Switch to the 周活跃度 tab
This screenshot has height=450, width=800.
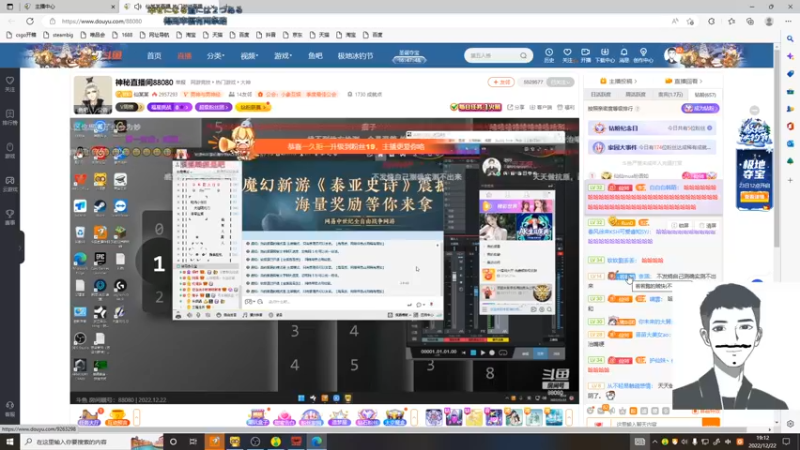[x=635, y=94]
